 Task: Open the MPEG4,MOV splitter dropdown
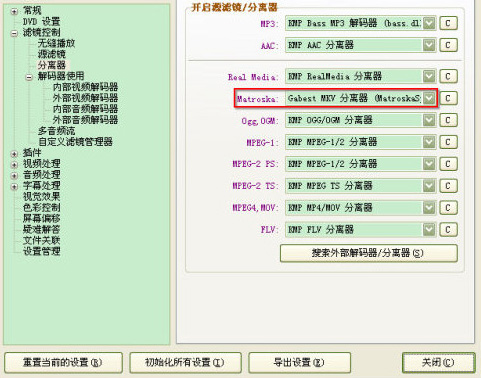[x=429, y=208]
